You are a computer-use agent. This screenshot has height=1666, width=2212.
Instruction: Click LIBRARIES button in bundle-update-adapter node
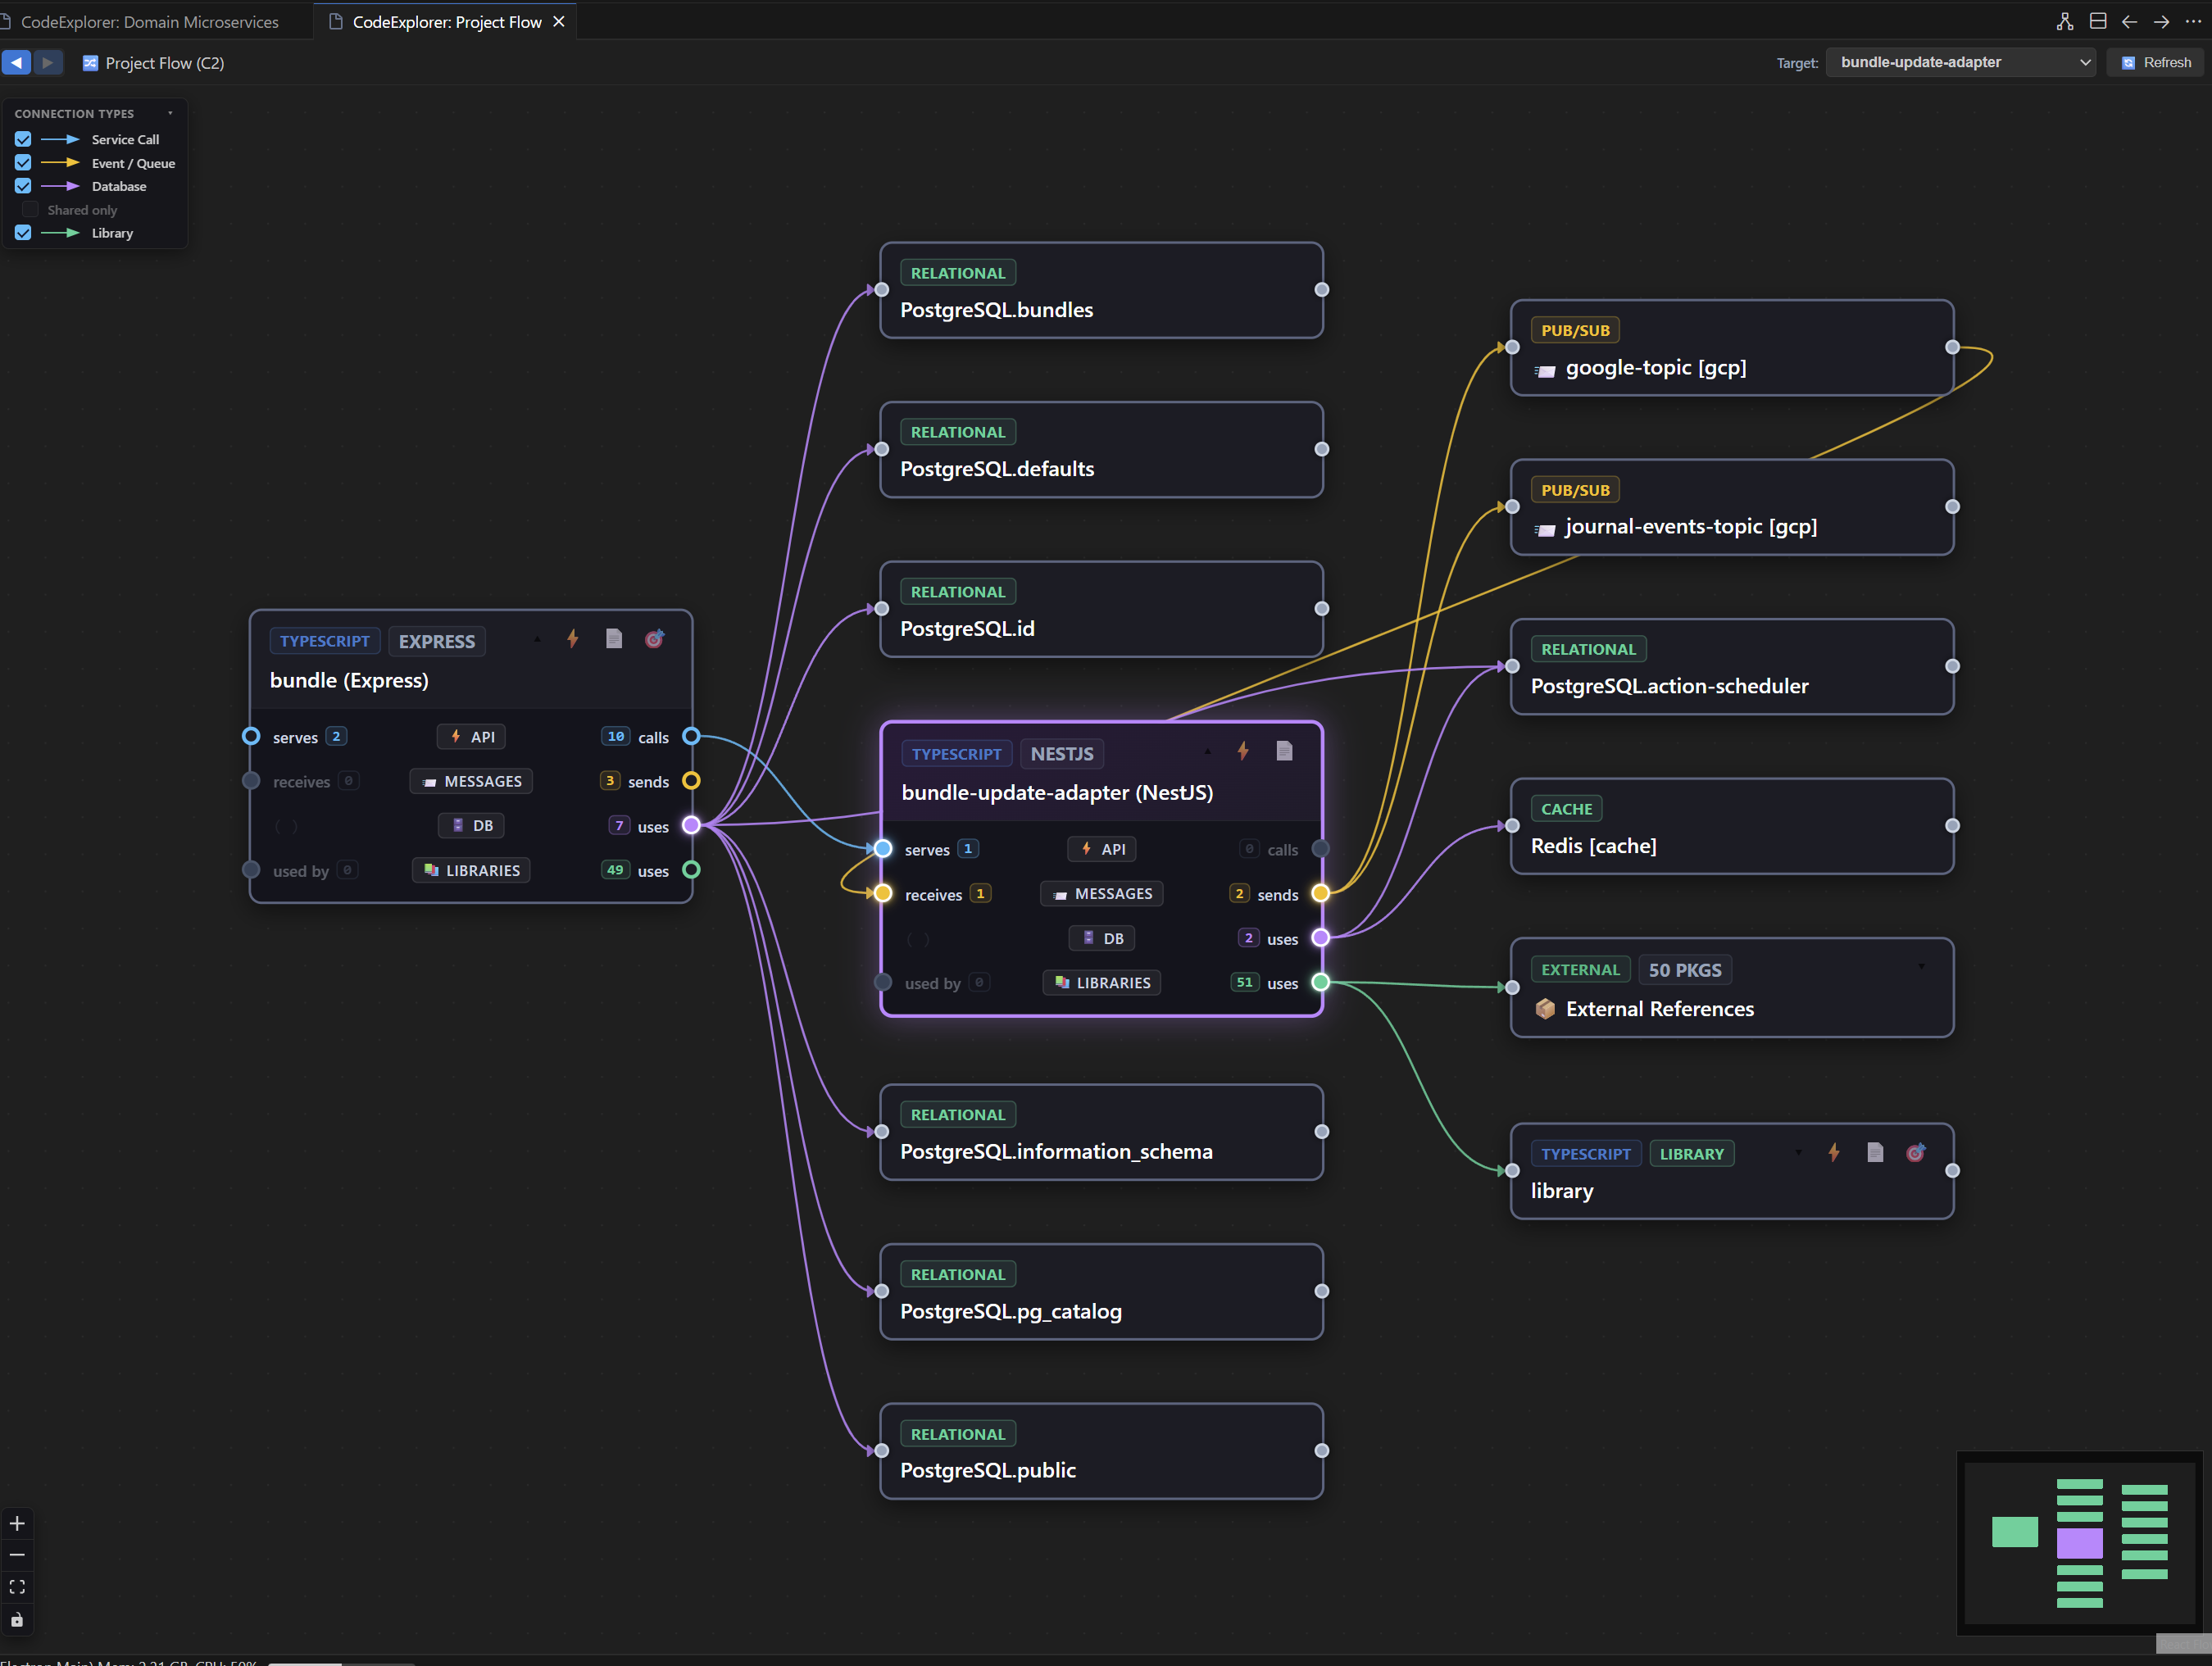pos(1102,983)
